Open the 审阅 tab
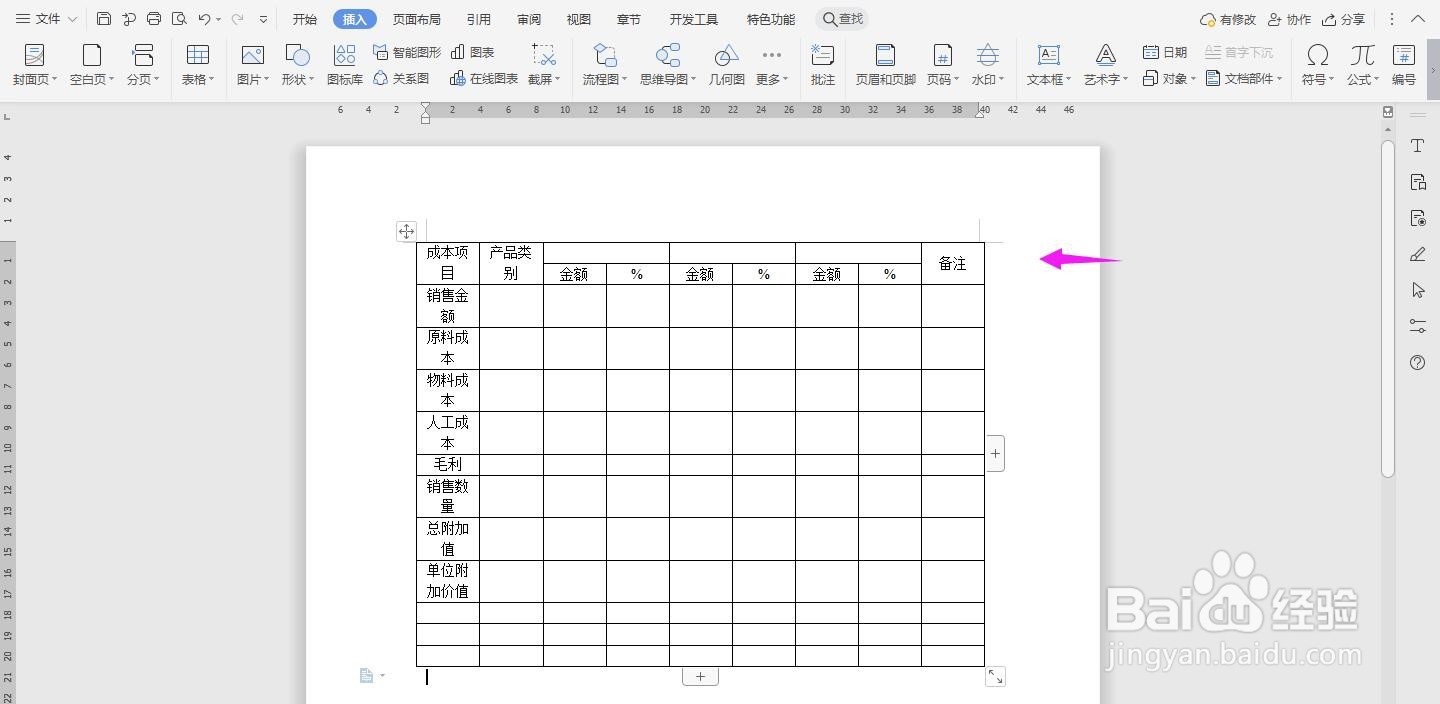 click(529, 19)
